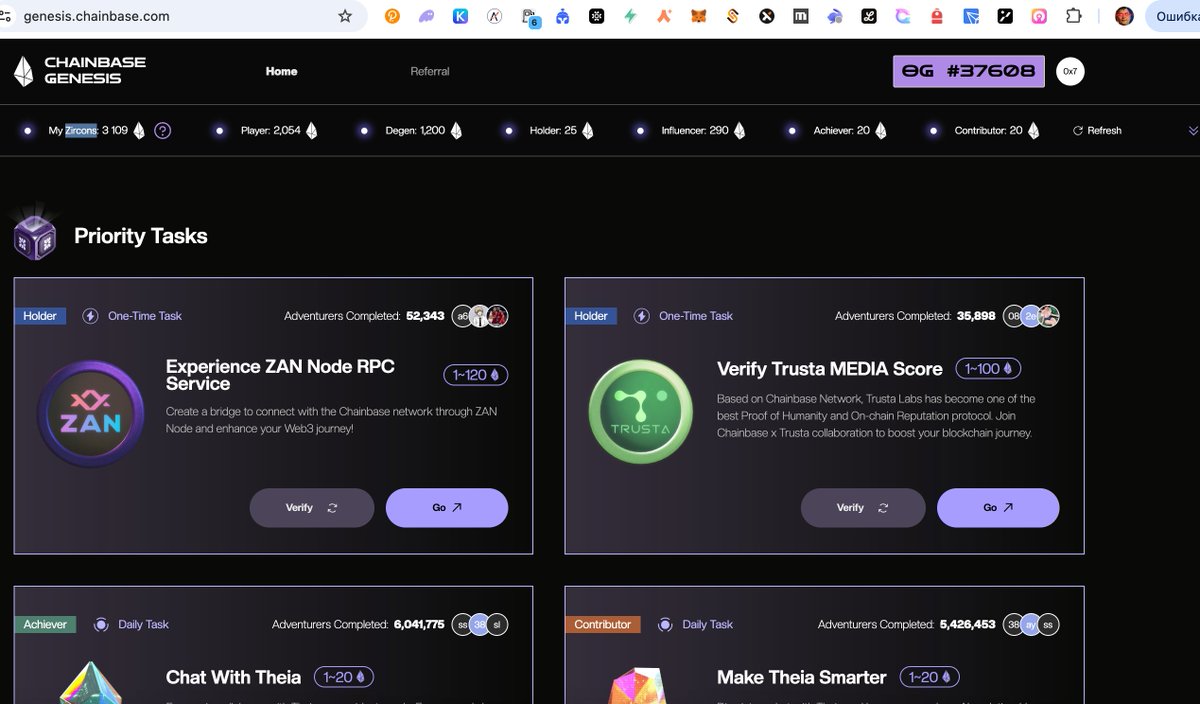Click the 'Player: 2,054' stat

click(270, 131)
